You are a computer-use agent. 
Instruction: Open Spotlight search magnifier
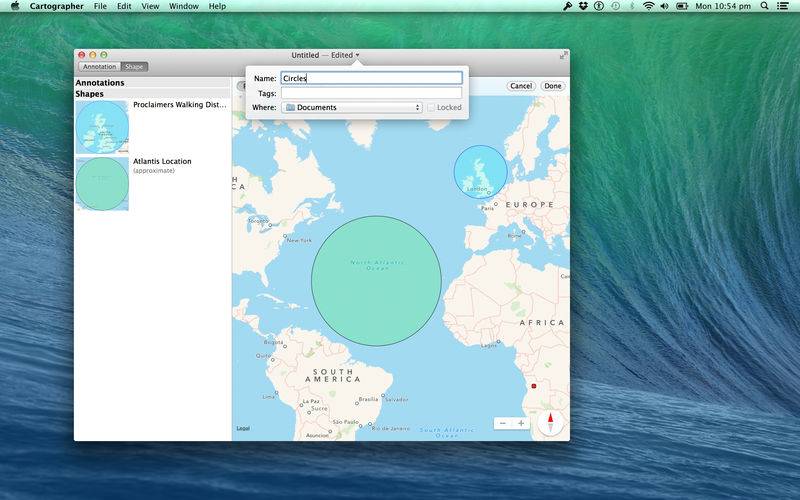tap(764, 6)
